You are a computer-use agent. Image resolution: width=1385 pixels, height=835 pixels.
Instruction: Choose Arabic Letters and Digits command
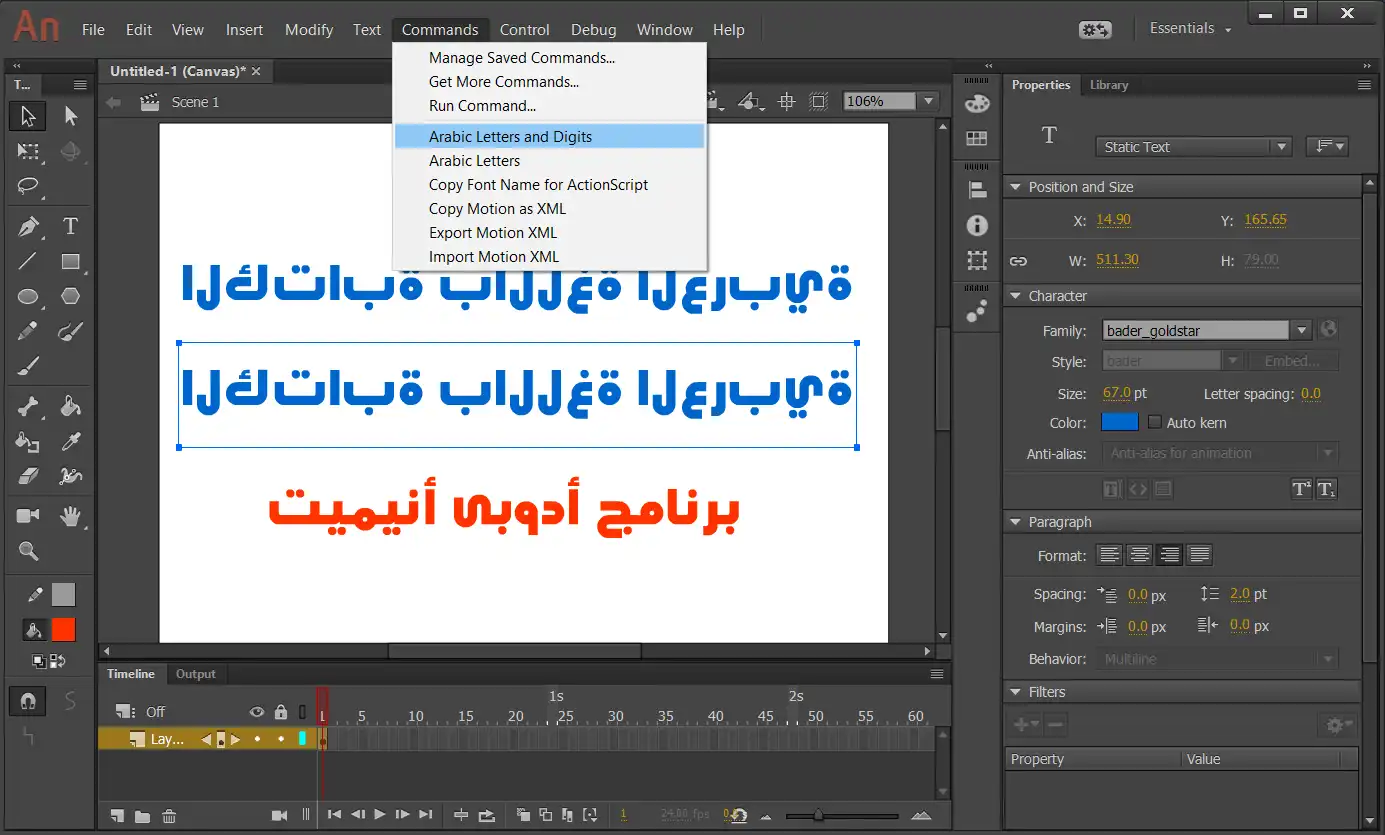point(550,137)
